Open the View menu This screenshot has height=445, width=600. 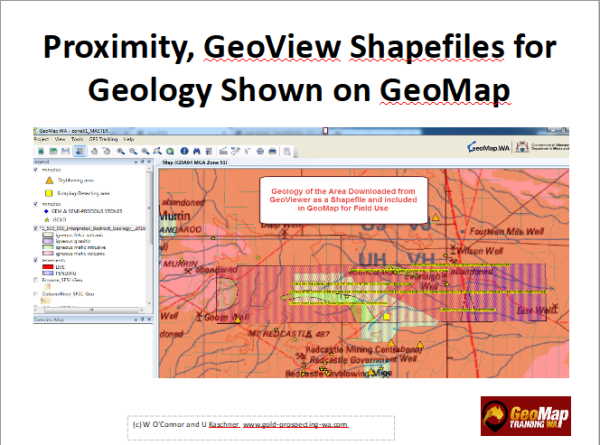60,139
